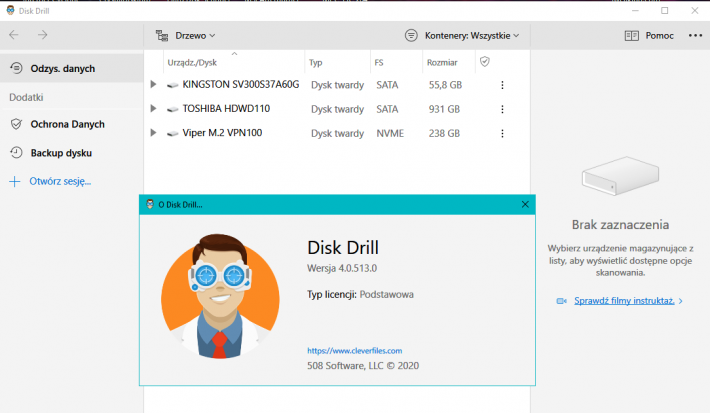
Task: Select Viper M.2 VPN100 row
Action: (337, 133)
